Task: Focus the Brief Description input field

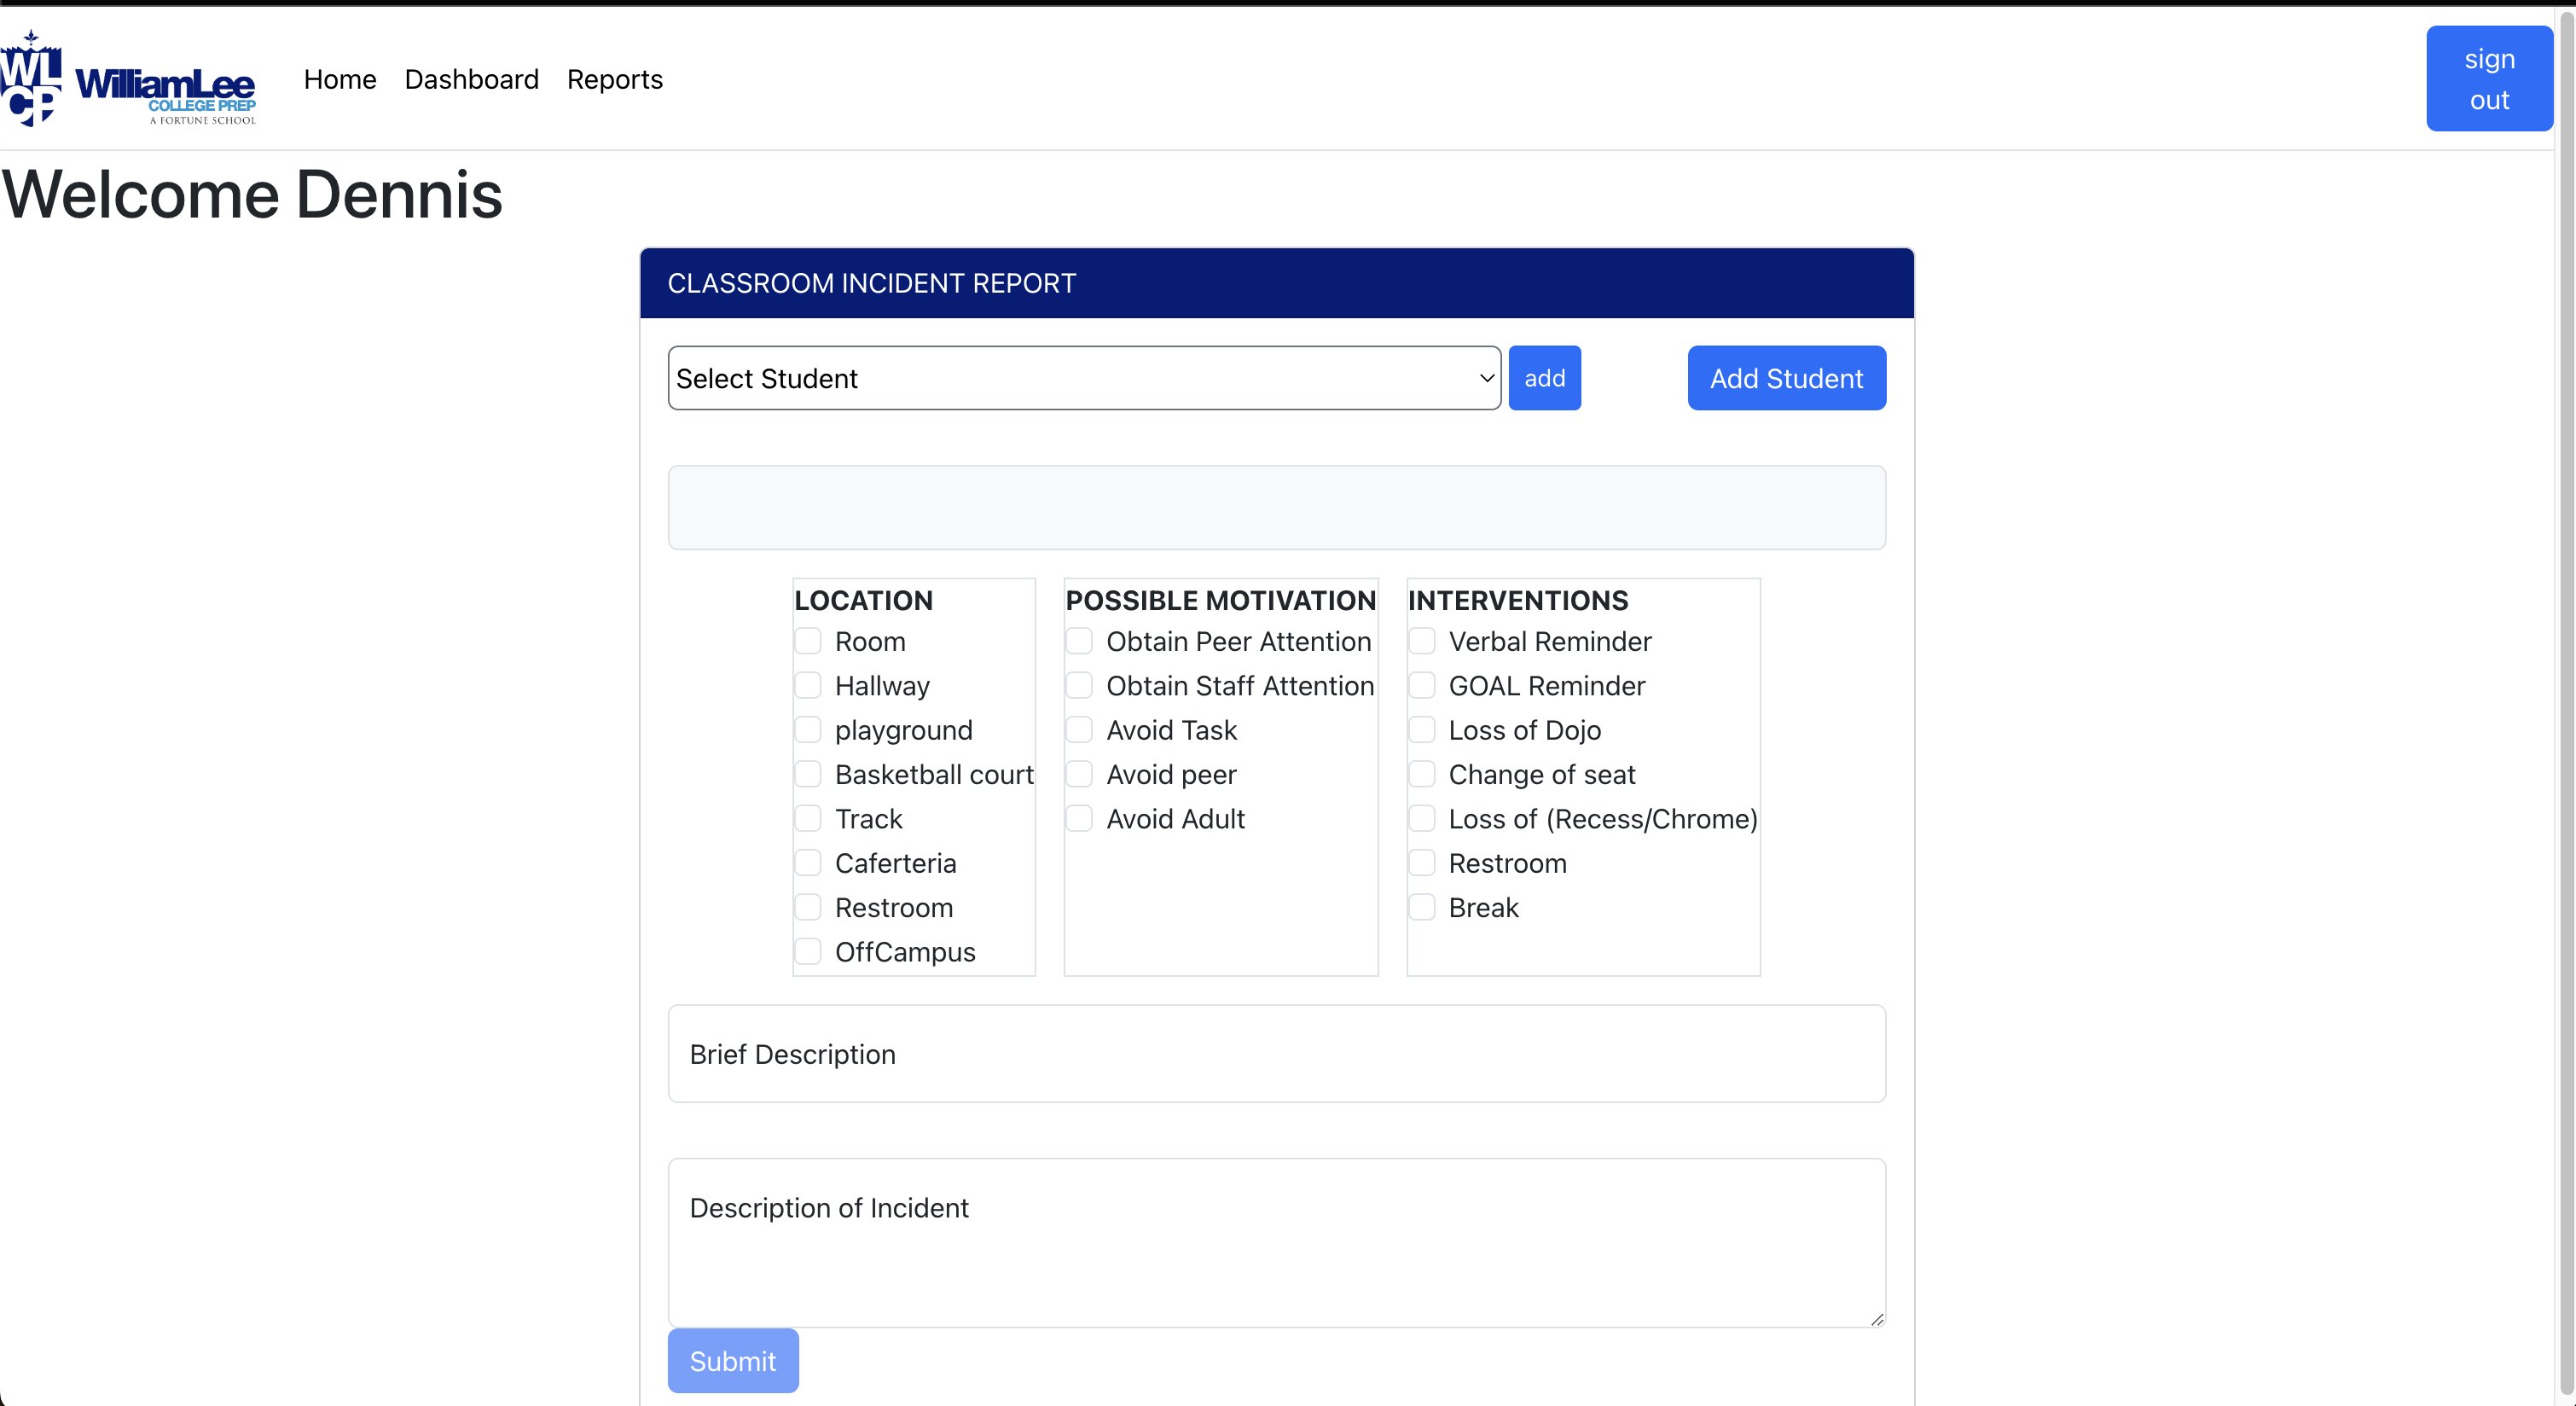Action: [1277, 1054]
